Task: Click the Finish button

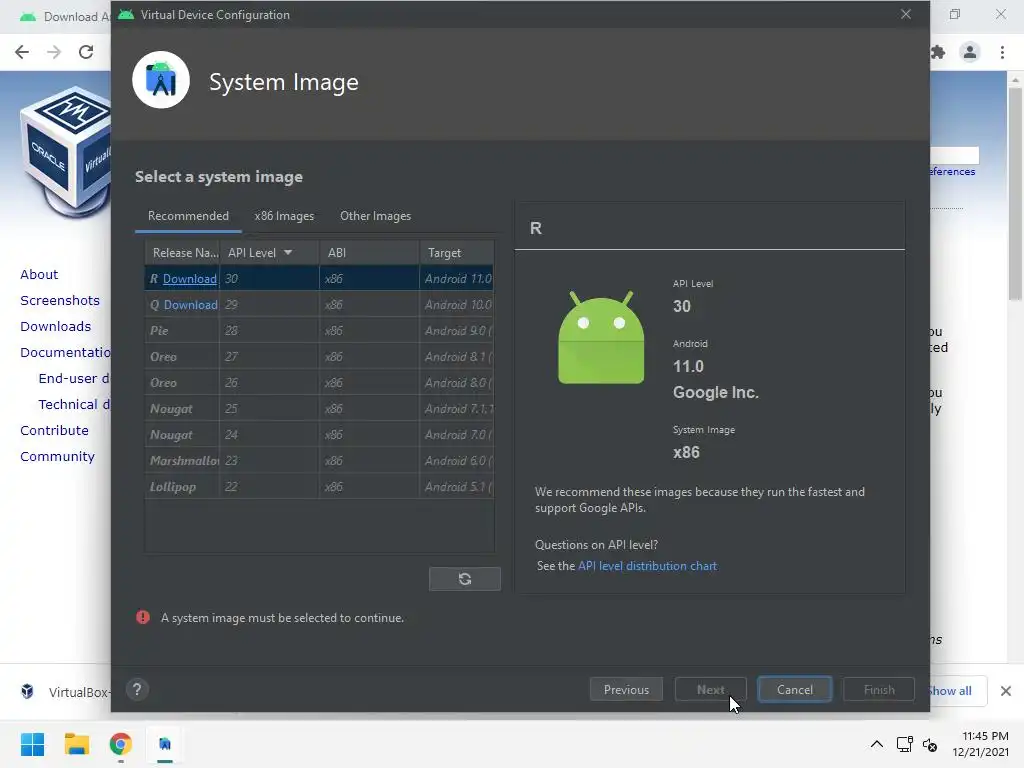Action: 879,690
